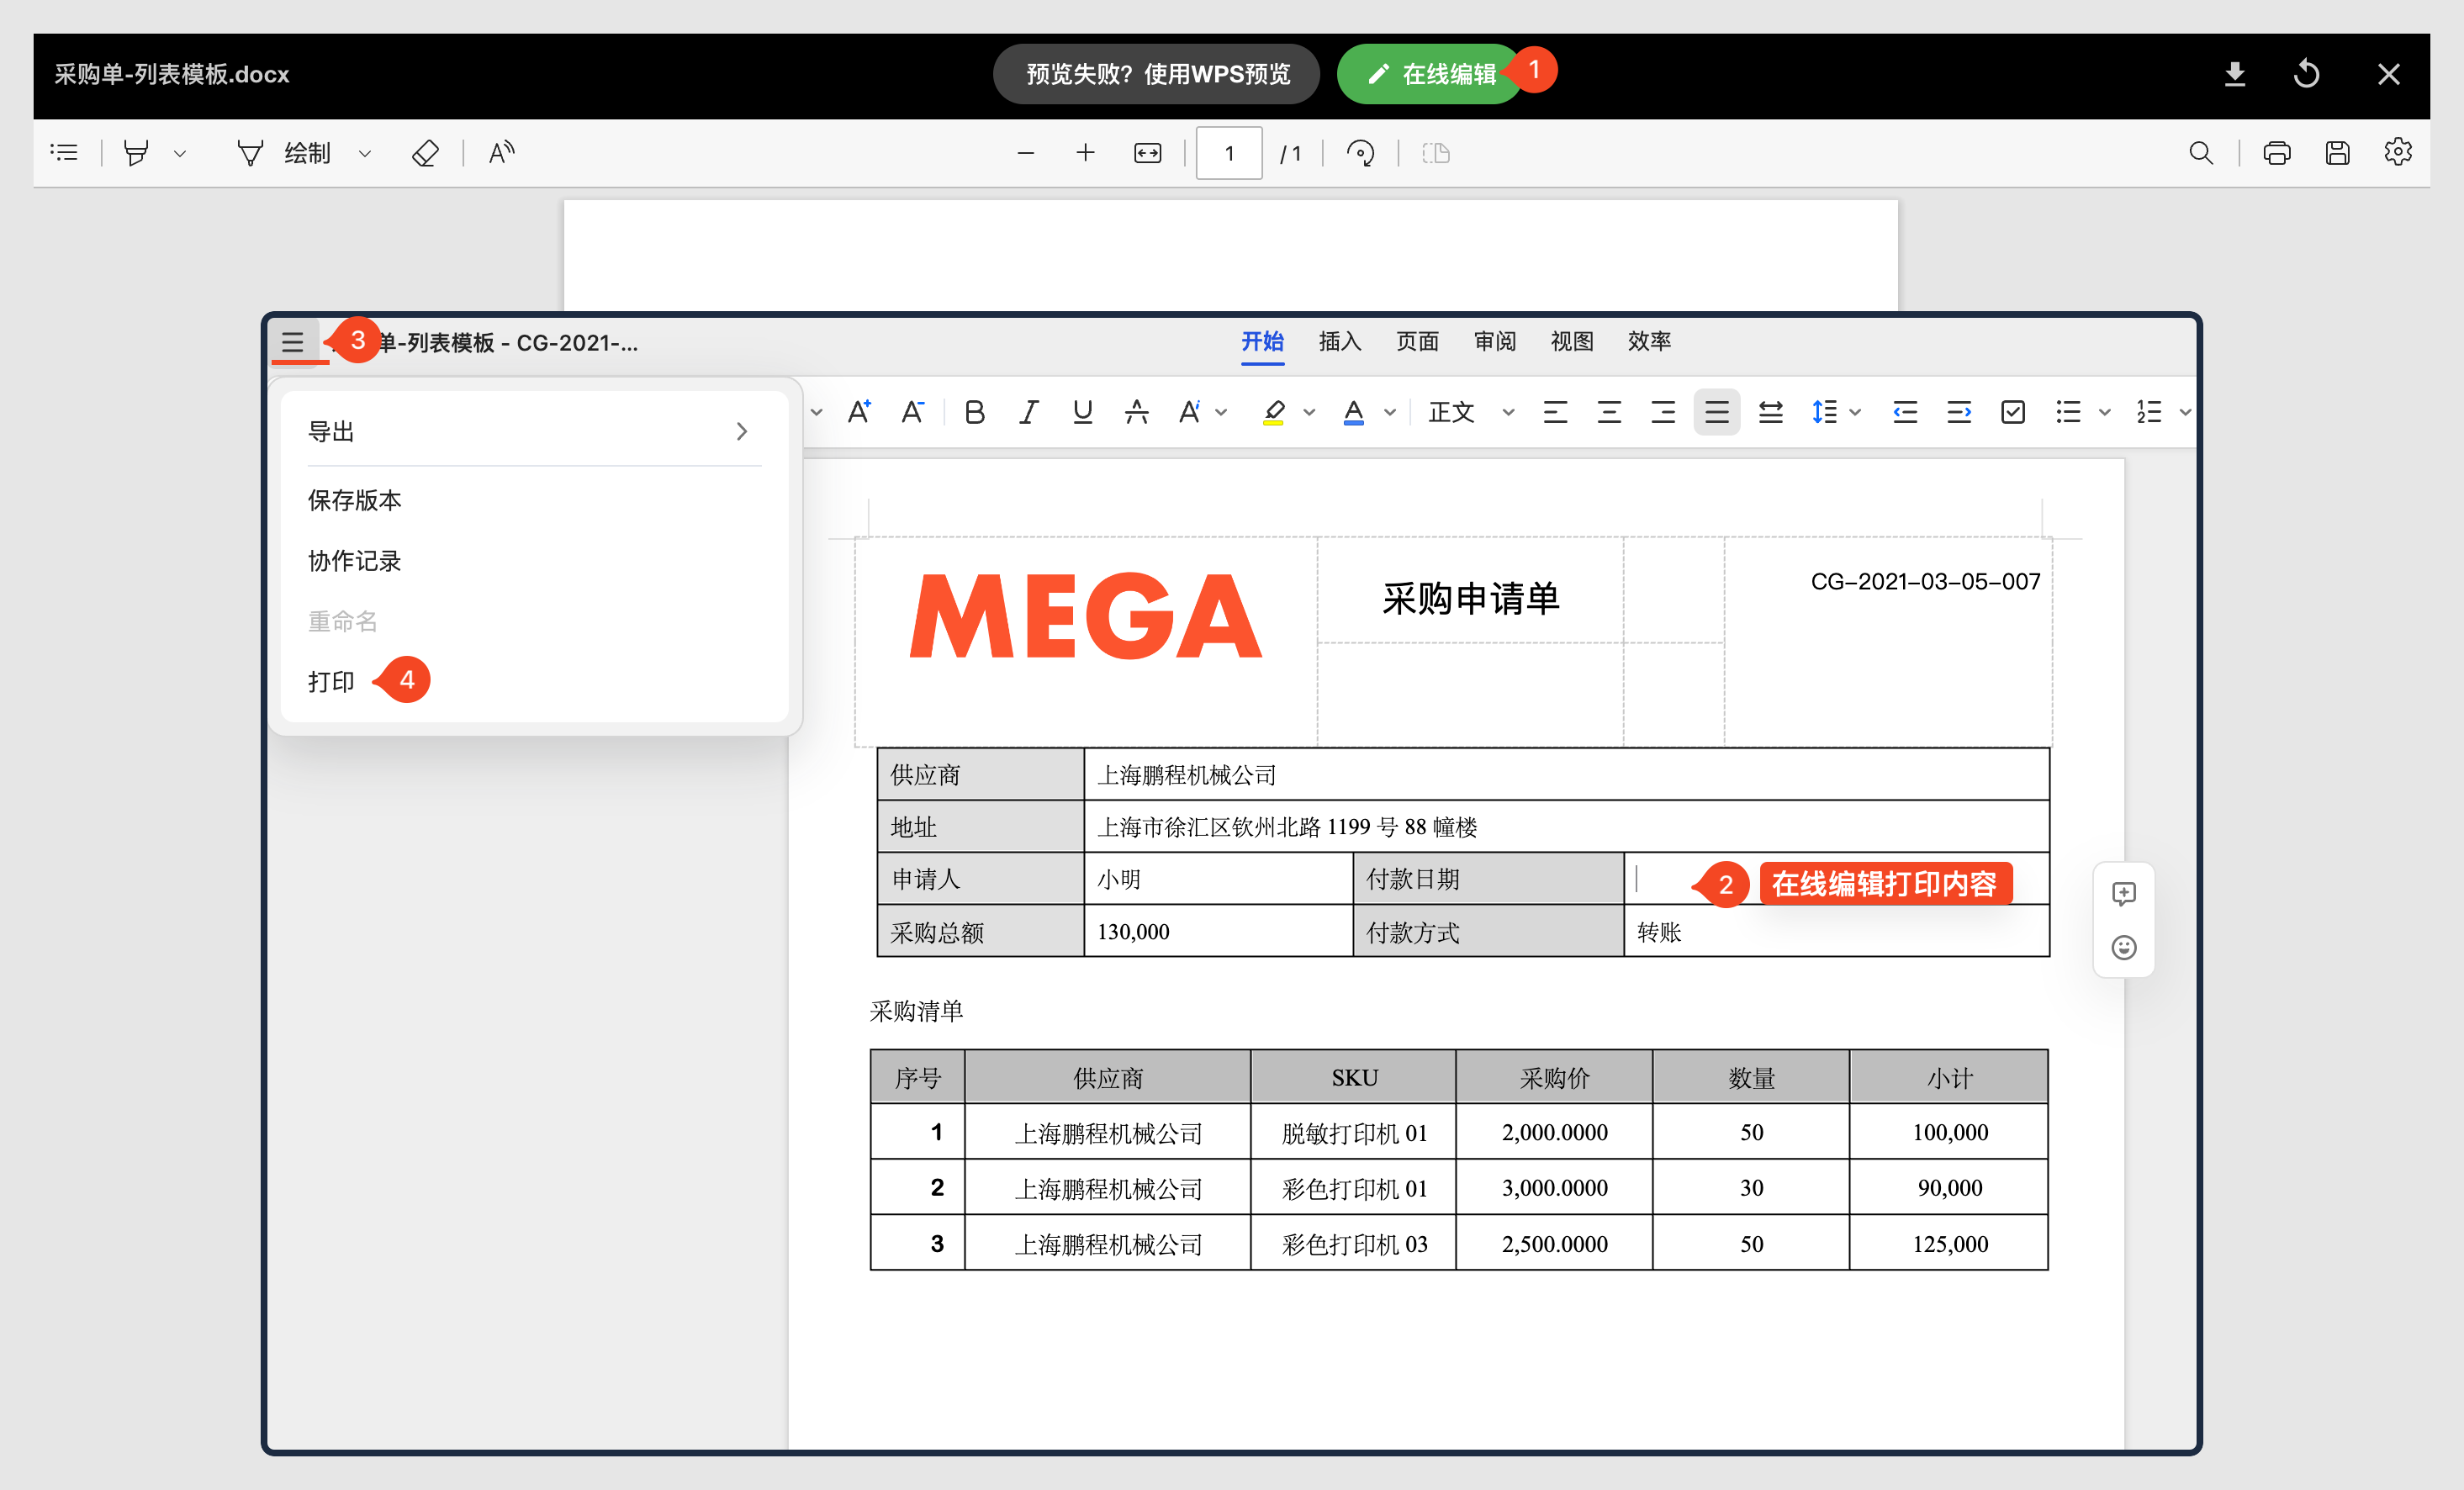2464x1490 pixels.
Task: Switch to the 开始 tab
Action: pyautogui.click(x=1262, y=342)
